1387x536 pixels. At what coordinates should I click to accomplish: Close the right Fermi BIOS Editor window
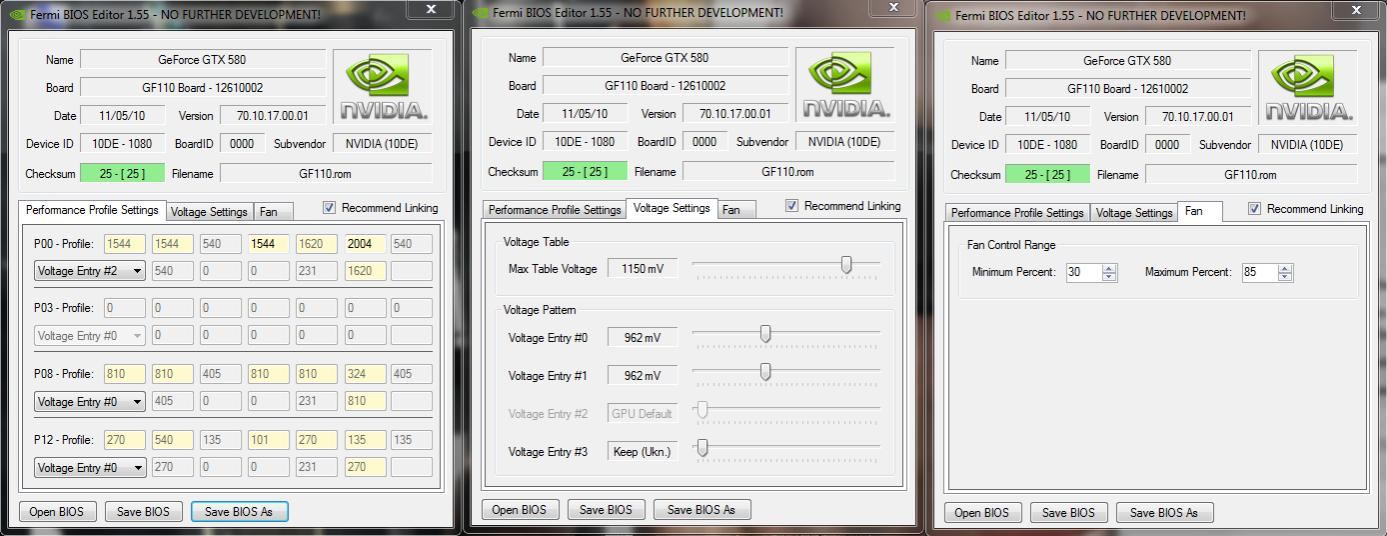pos(1357,10)
